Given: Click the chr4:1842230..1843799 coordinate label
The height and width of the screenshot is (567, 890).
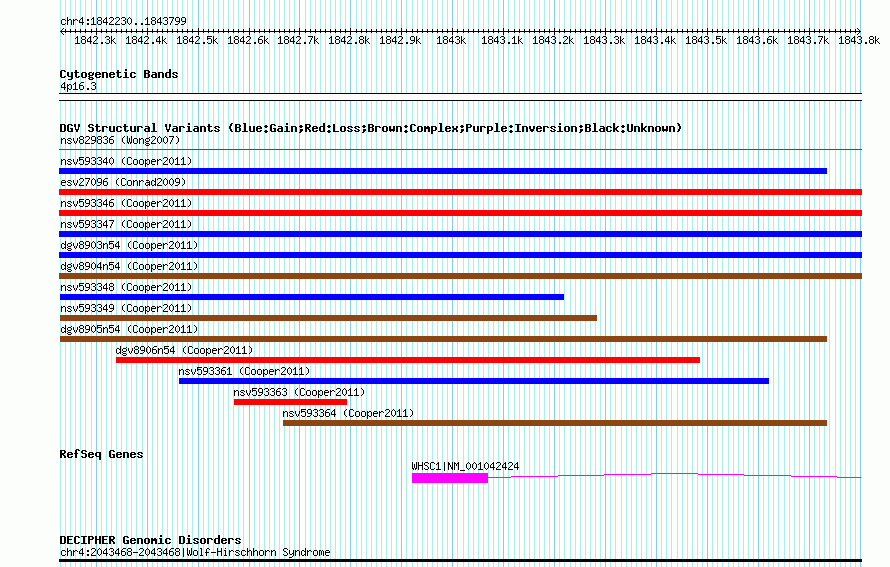Looking at the screenshot, I should (123, 21).
